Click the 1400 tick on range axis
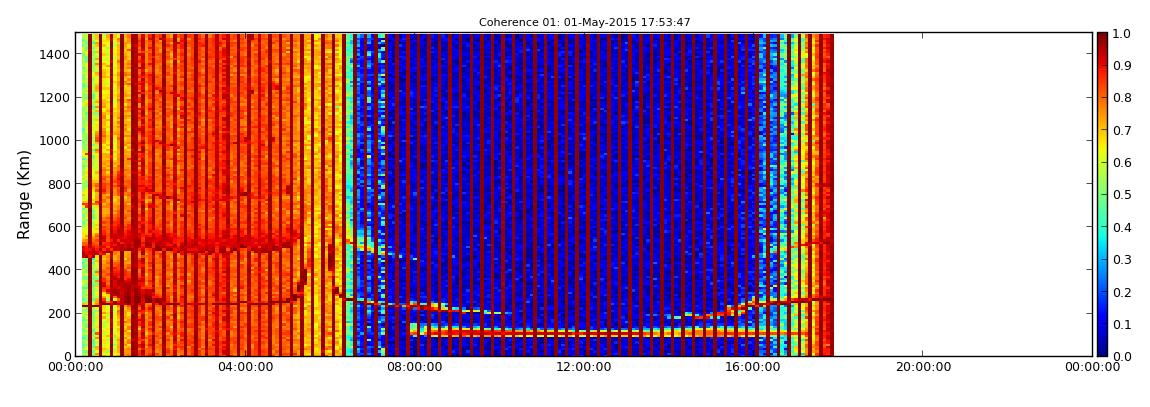This screenshot has height=407, width=1150. pos(54,54)
